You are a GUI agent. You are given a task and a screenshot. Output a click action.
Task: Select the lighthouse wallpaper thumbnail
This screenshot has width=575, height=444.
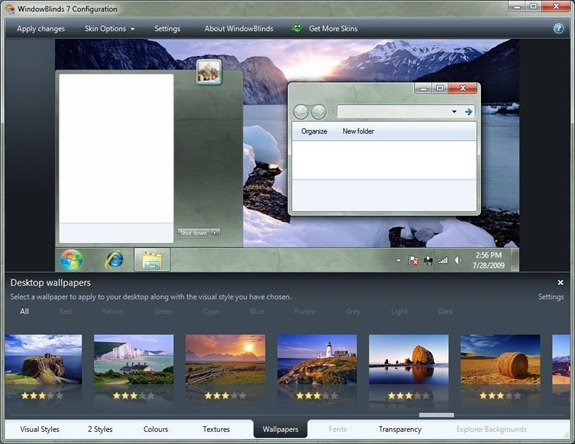click(317, 359)
